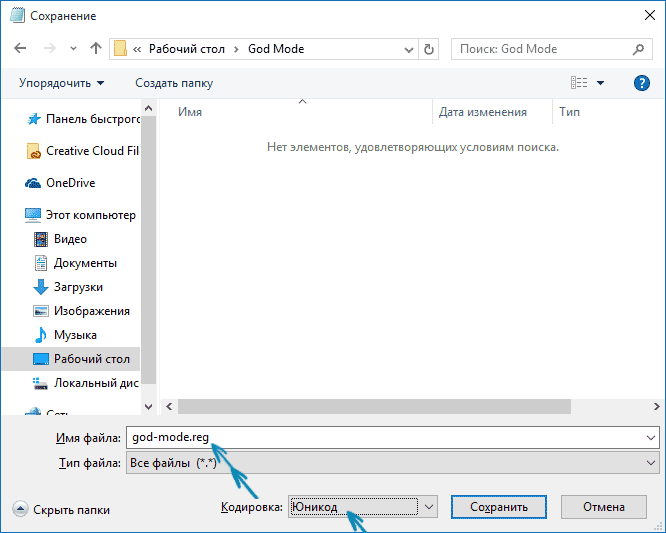Click the sidebar scrollbar up arrow
Viewport: 666px width, 533px height.
coord(149,108)
